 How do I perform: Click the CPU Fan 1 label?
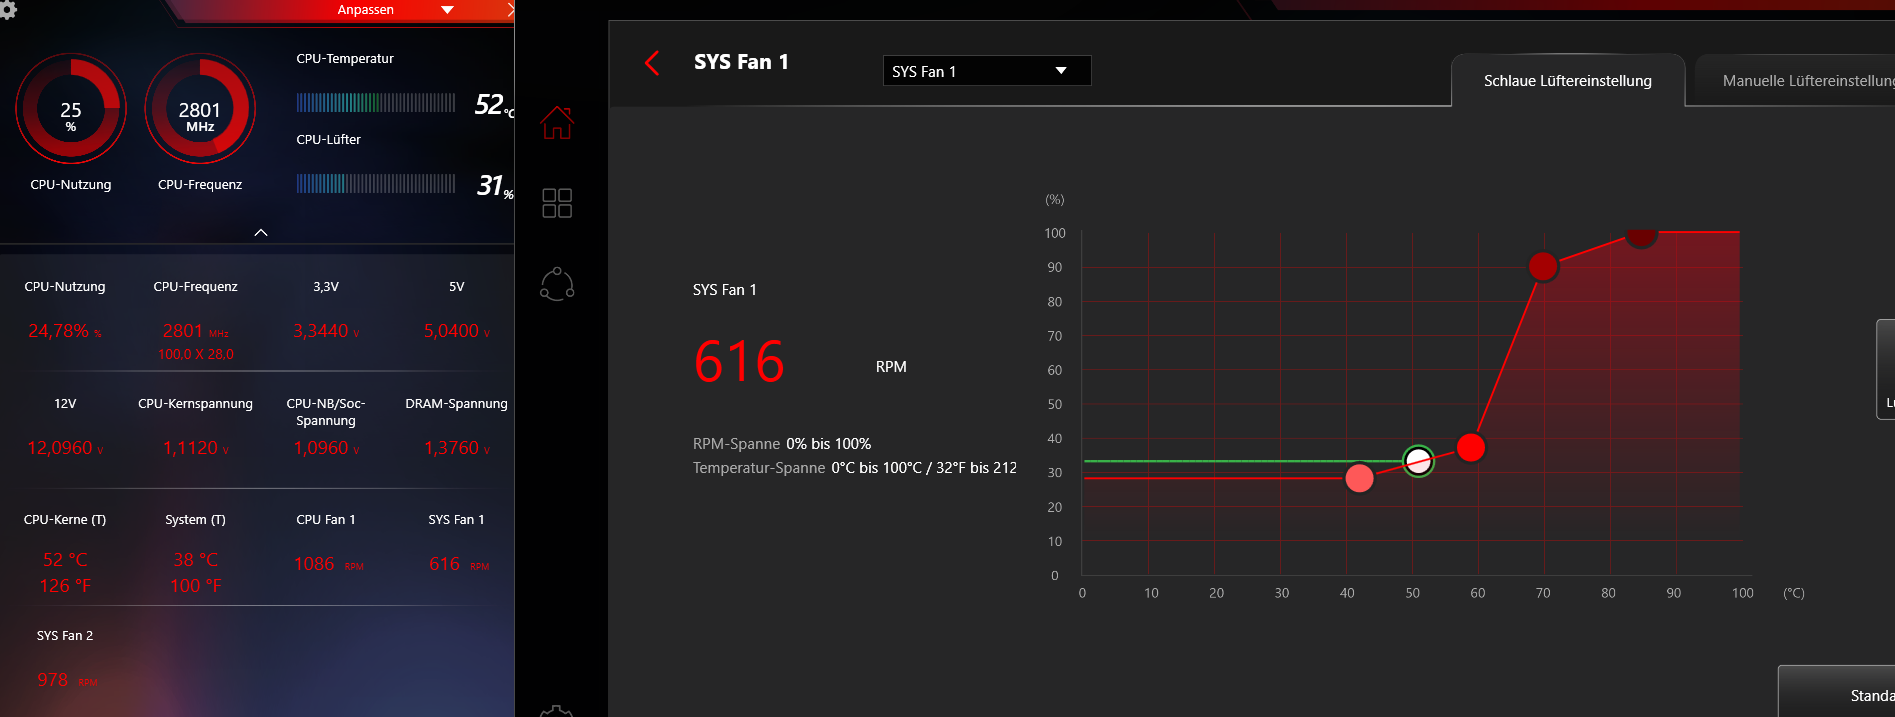pos(326,520)
